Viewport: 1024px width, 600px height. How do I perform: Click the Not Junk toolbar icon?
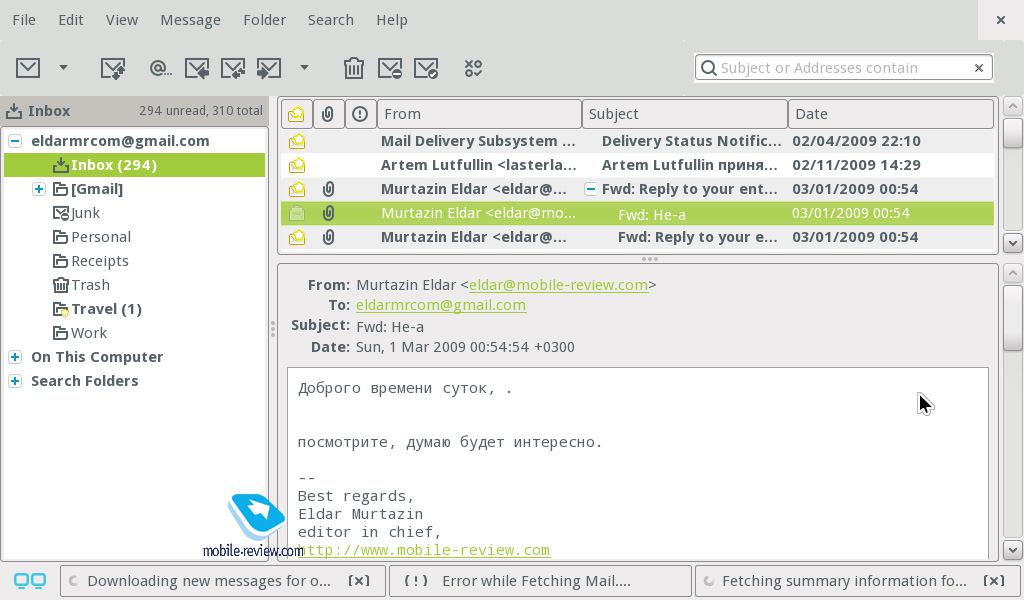click(425, 68)
